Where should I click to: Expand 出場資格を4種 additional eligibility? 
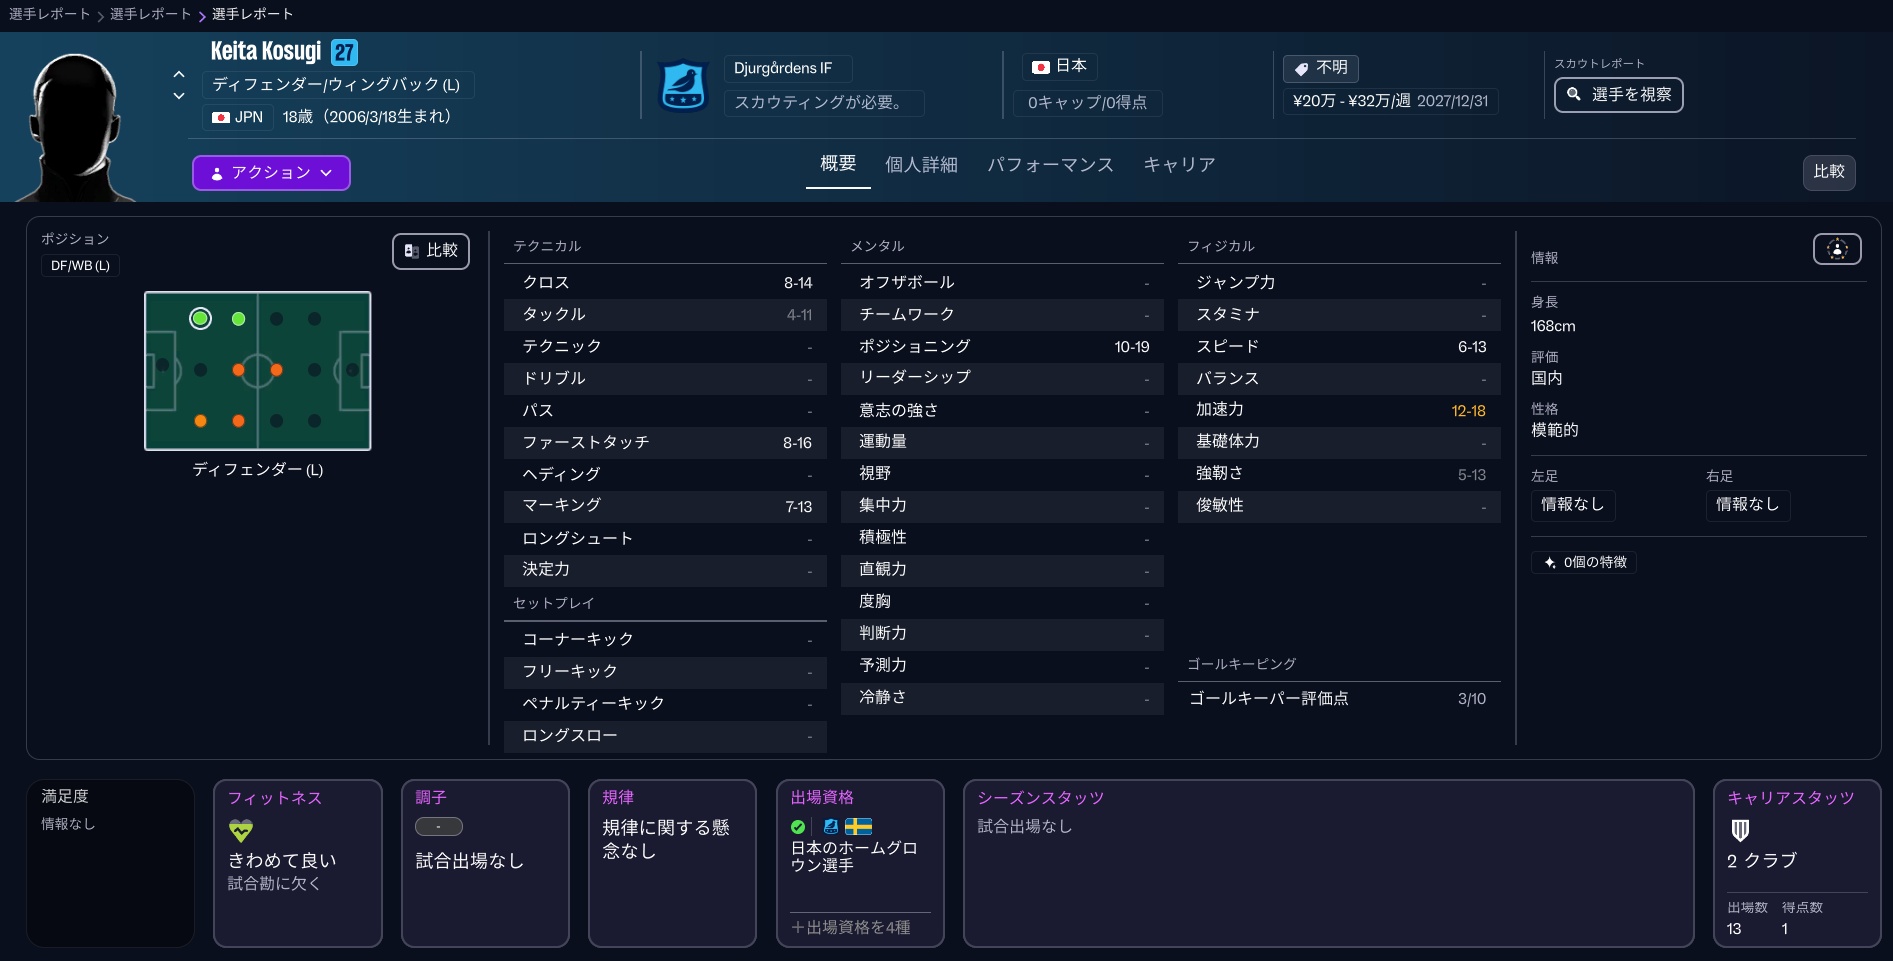pyautogui.click(x=851, y=927)
